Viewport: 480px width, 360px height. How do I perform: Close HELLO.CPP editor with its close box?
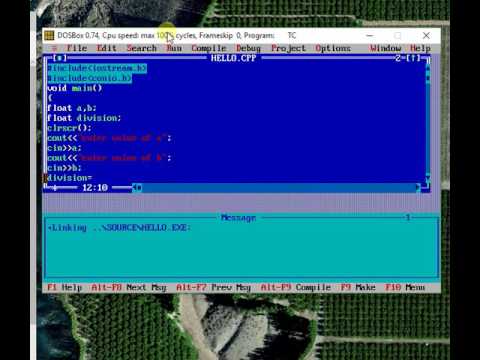(60, 58)
